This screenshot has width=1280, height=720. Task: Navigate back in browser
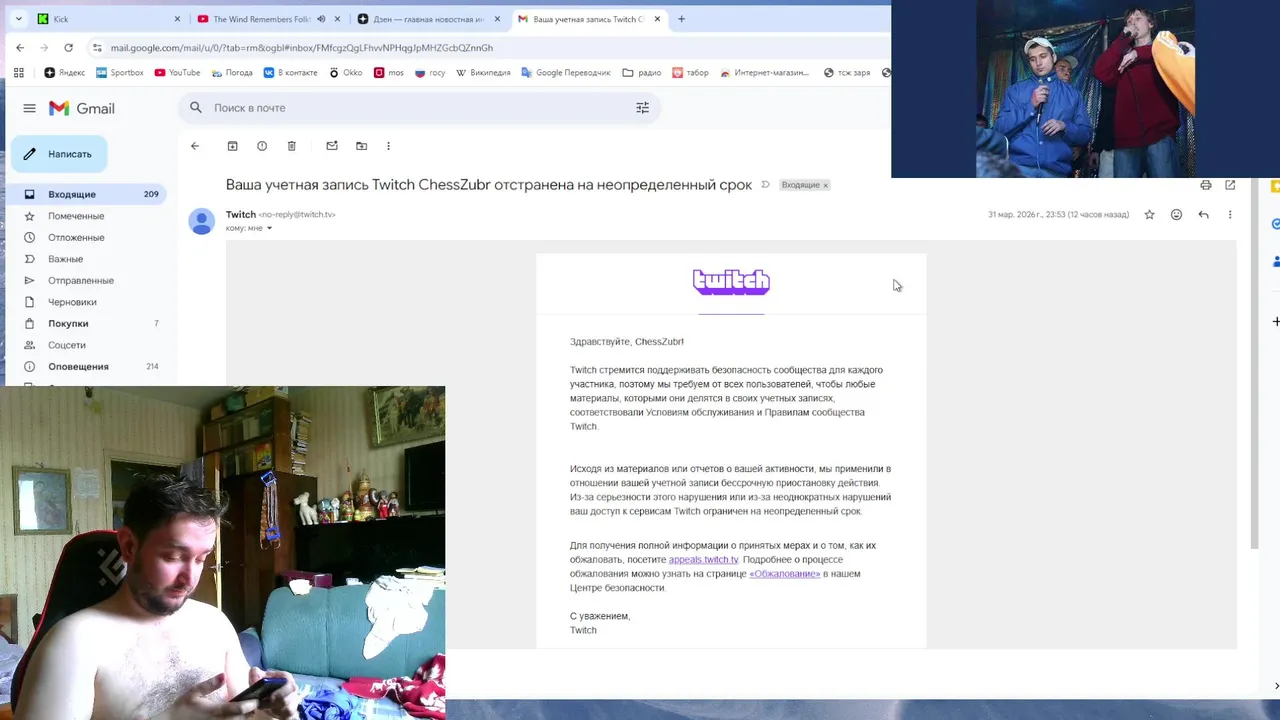(20, 47)
